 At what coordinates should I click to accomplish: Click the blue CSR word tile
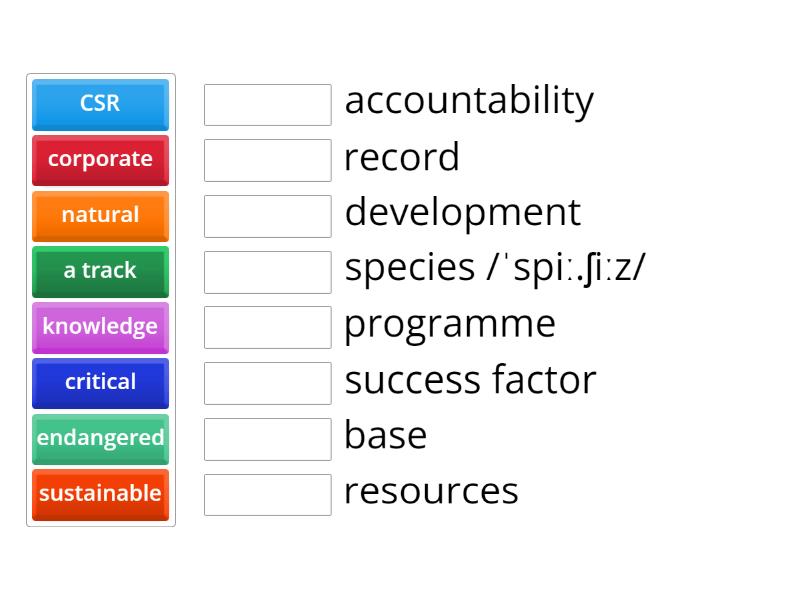click(x=100, y=104)
